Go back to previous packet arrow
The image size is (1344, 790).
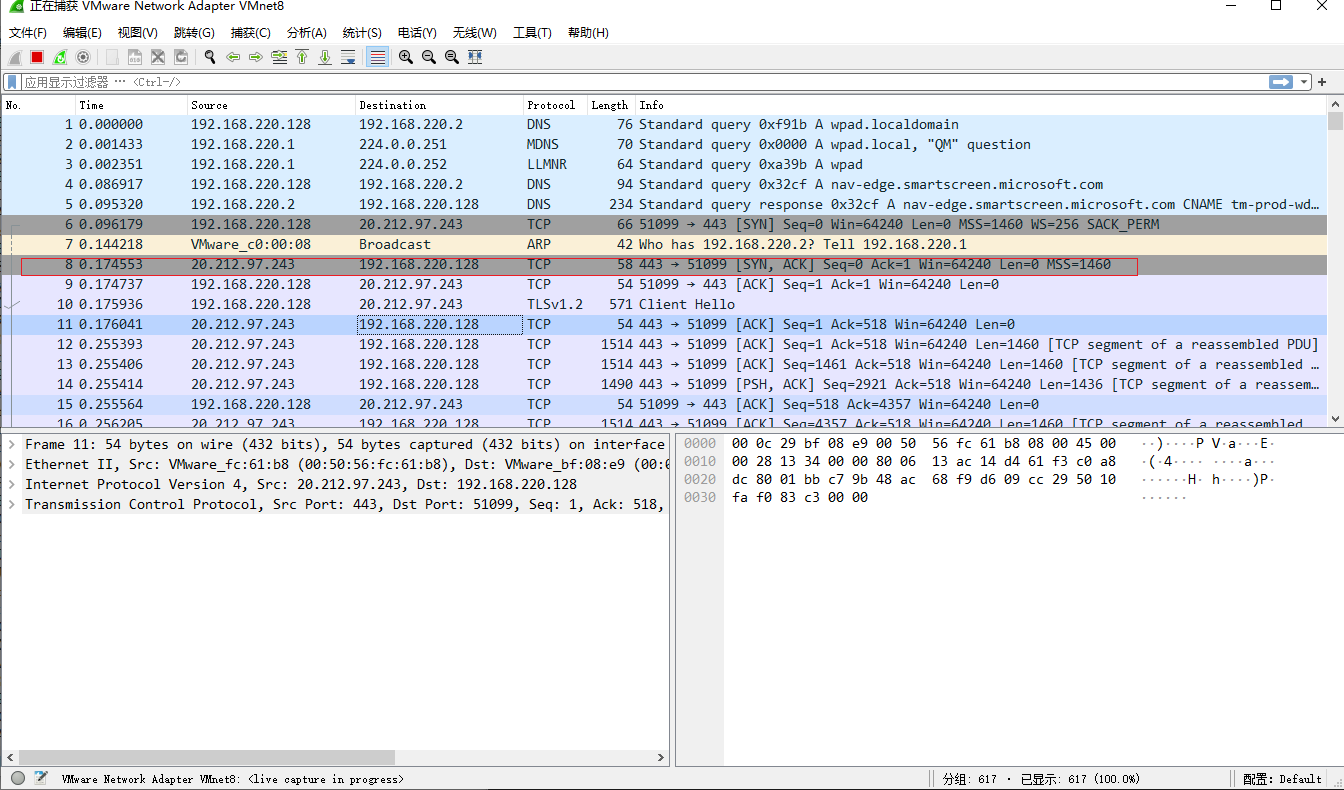click(x=233, y=57)
